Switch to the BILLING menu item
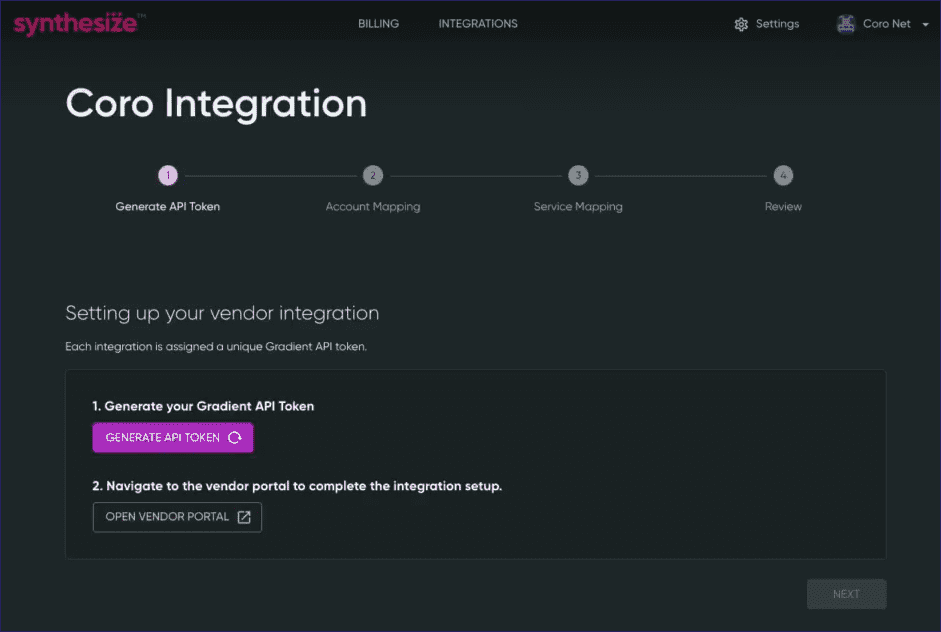Viewport: 941px width, 632px height. tap(378, 23)
